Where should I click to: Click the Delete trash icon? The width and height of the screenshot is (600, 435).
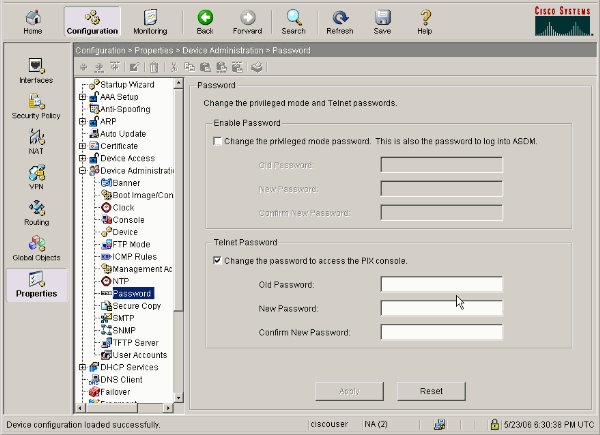click(x=154, y=67)
